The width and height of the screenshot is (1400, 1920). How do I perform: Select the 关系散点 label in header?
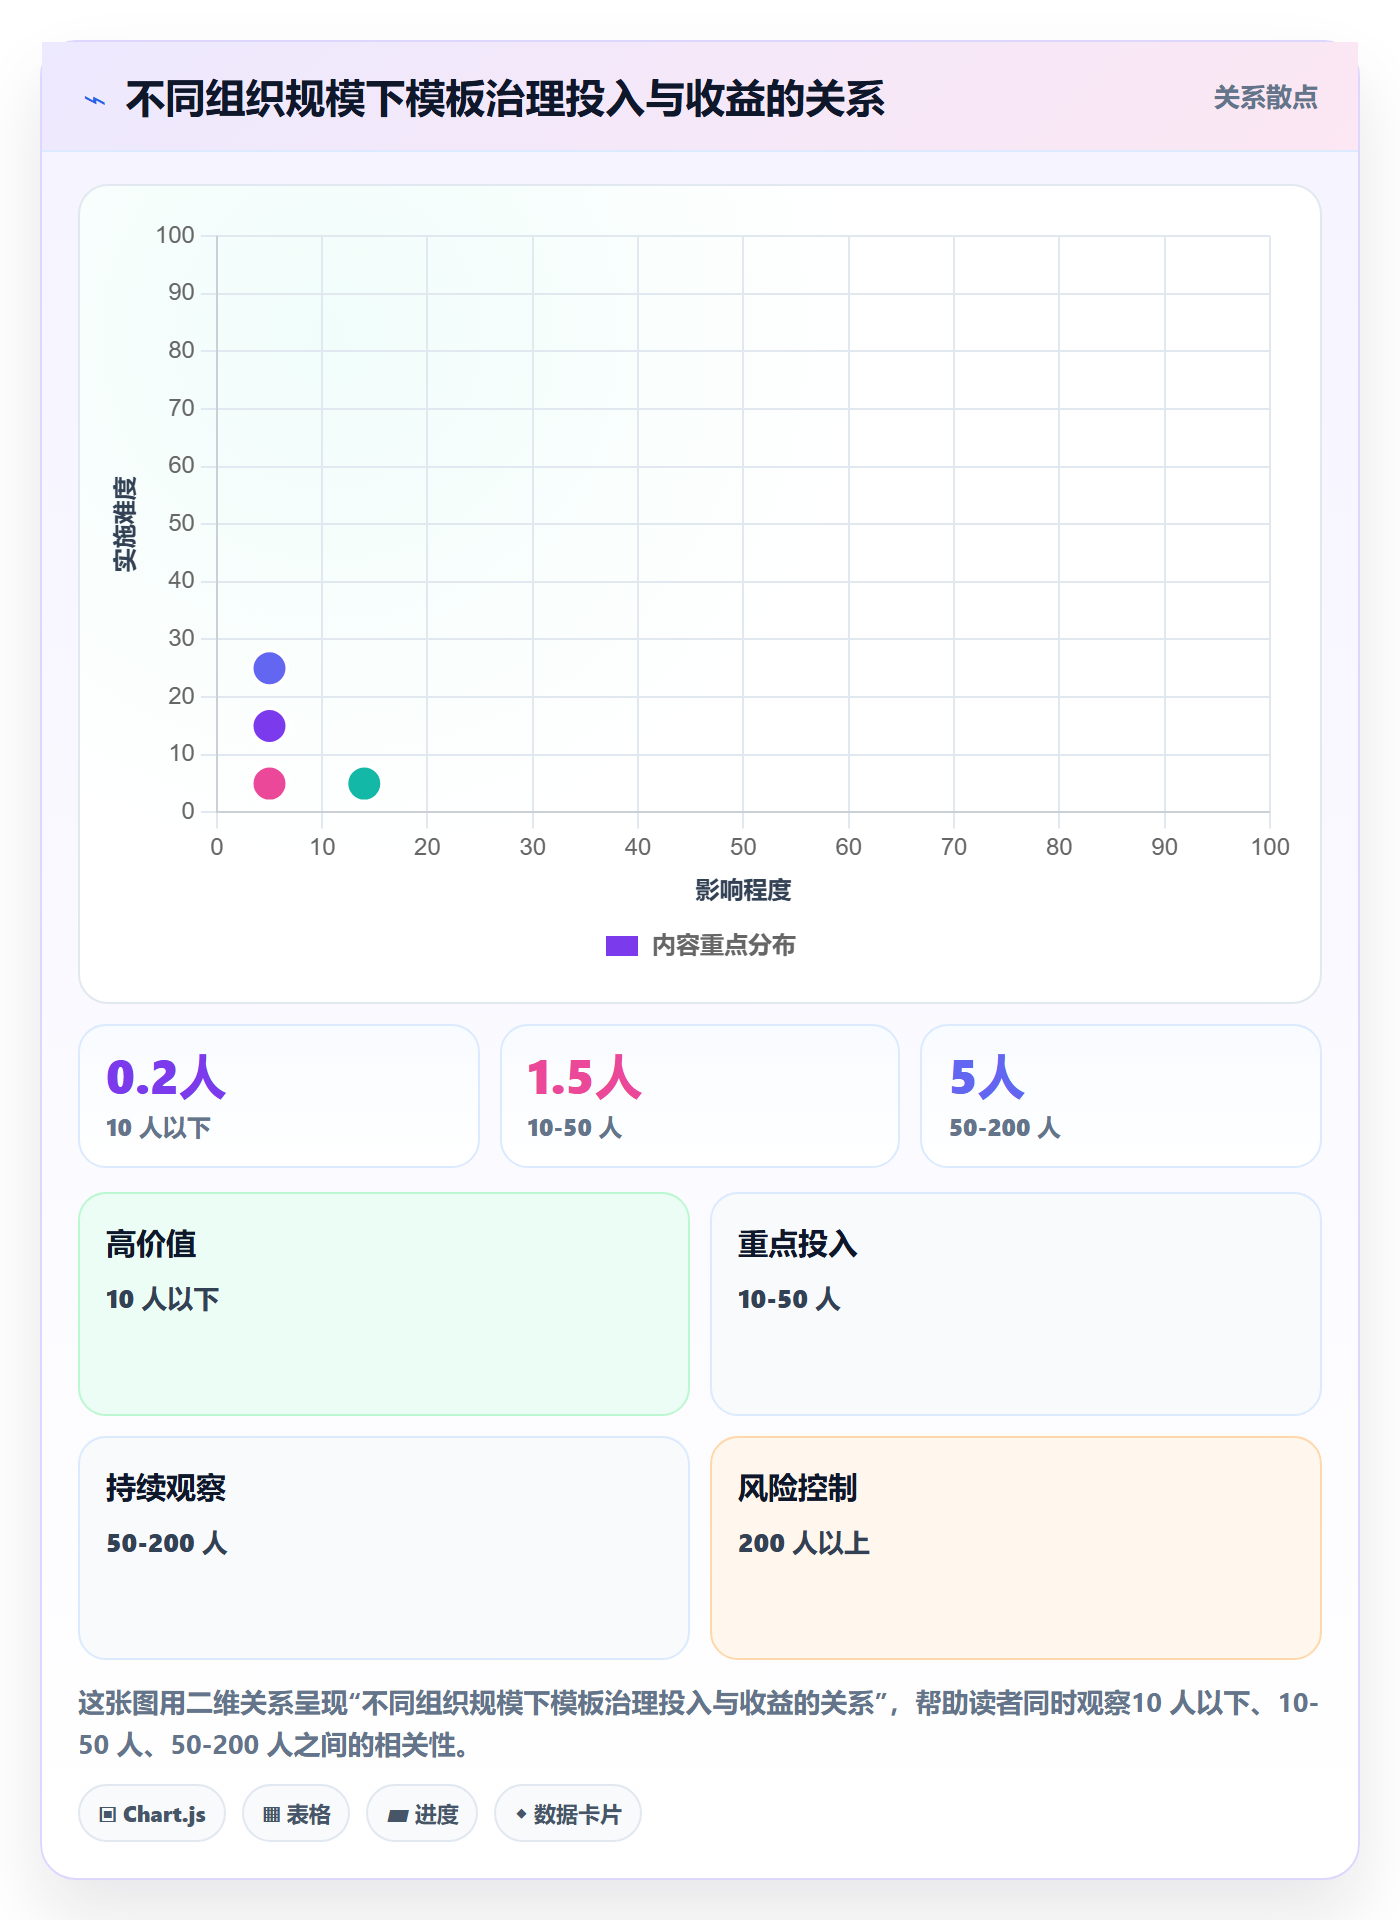(x=1265, y=98)
